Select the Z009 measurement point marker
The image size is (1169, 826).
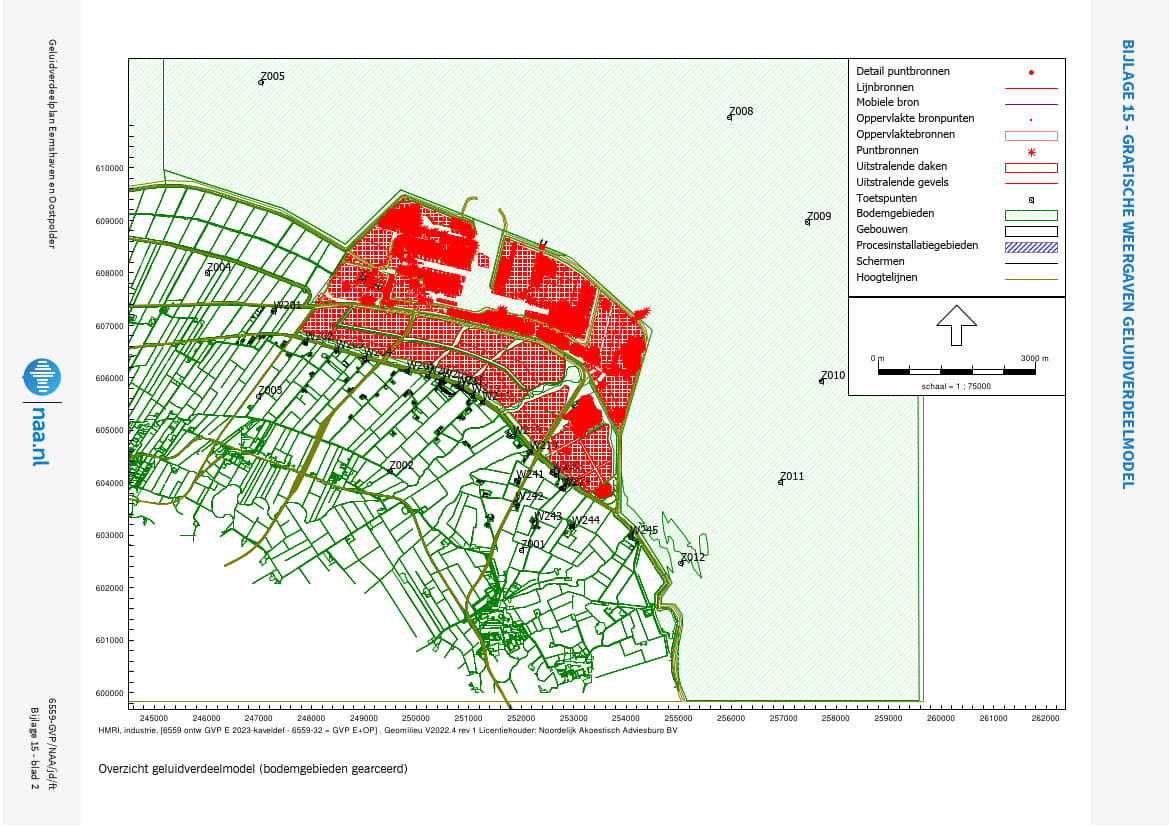click(x=808, y=222)
